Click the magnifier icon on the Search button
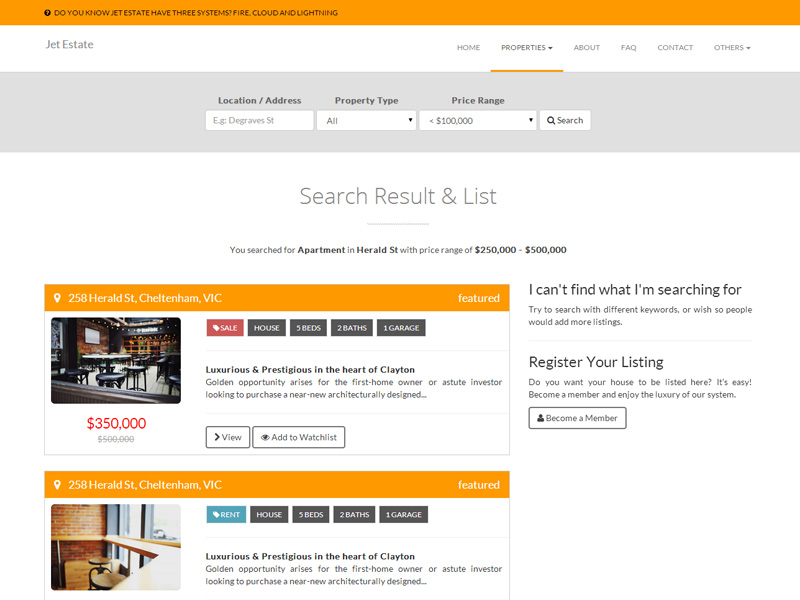 (549, 119)
